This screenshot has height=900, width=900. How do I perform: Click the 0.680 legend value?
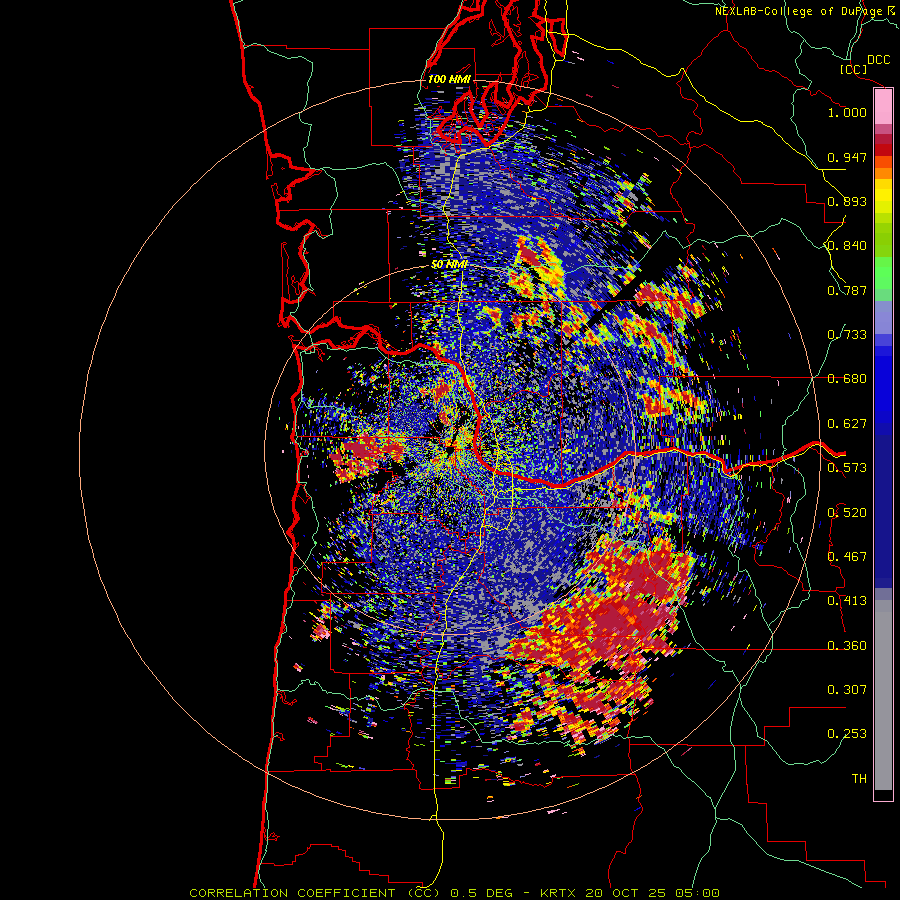(847, 379)
